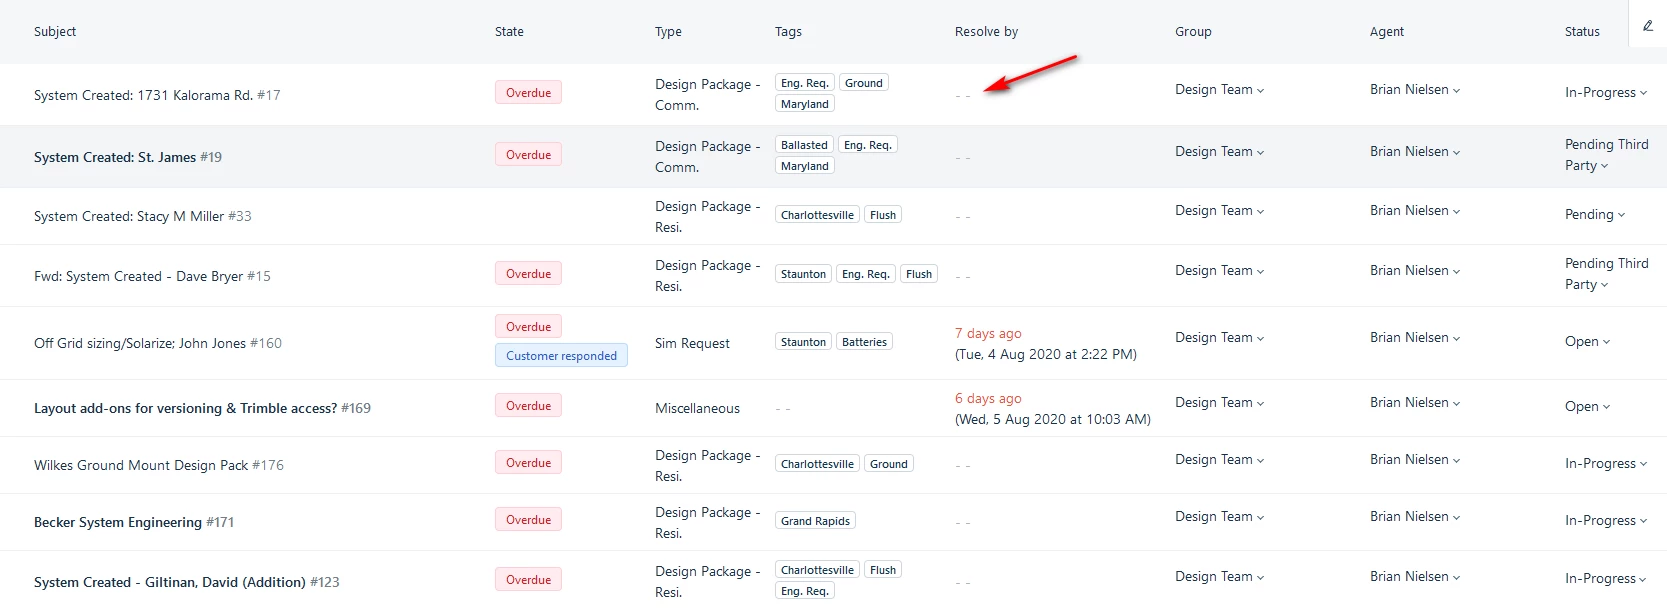This screenshot has width=1667, height=610.
Task: Click the Customer responded badge
Action: [561, 355]
